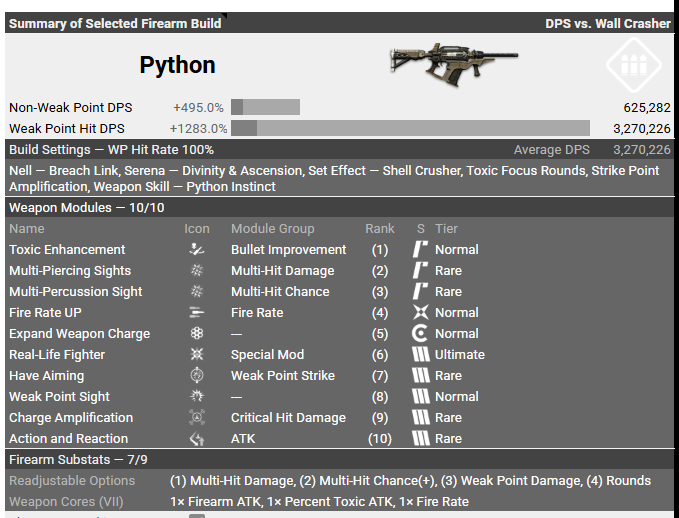Click socket type icon in Multi-Percussion Sight row

pos(420,291)
